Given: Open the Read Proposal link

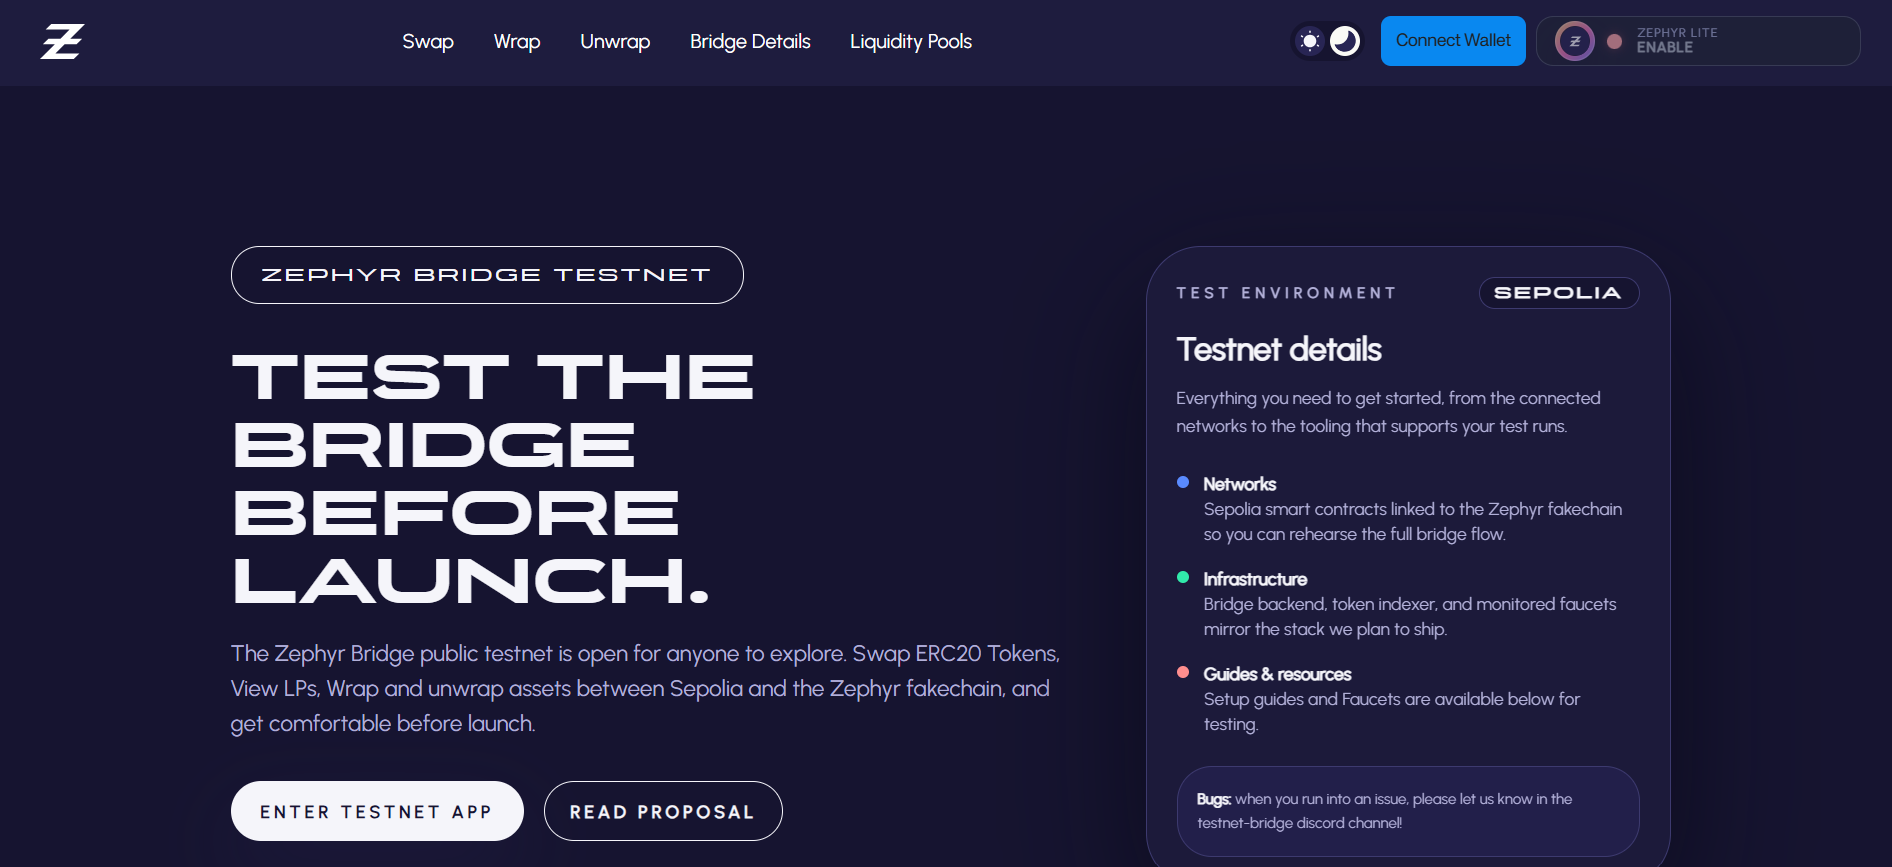Looking at the screenshot, I should (662, 811).
